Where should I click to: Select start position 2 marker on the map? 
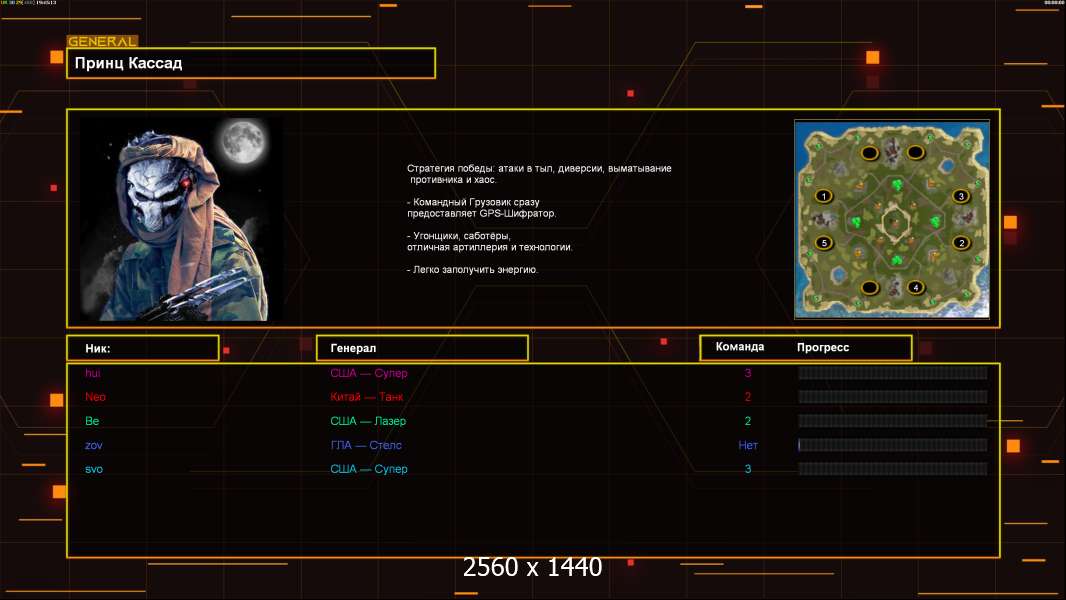(961, 242)
